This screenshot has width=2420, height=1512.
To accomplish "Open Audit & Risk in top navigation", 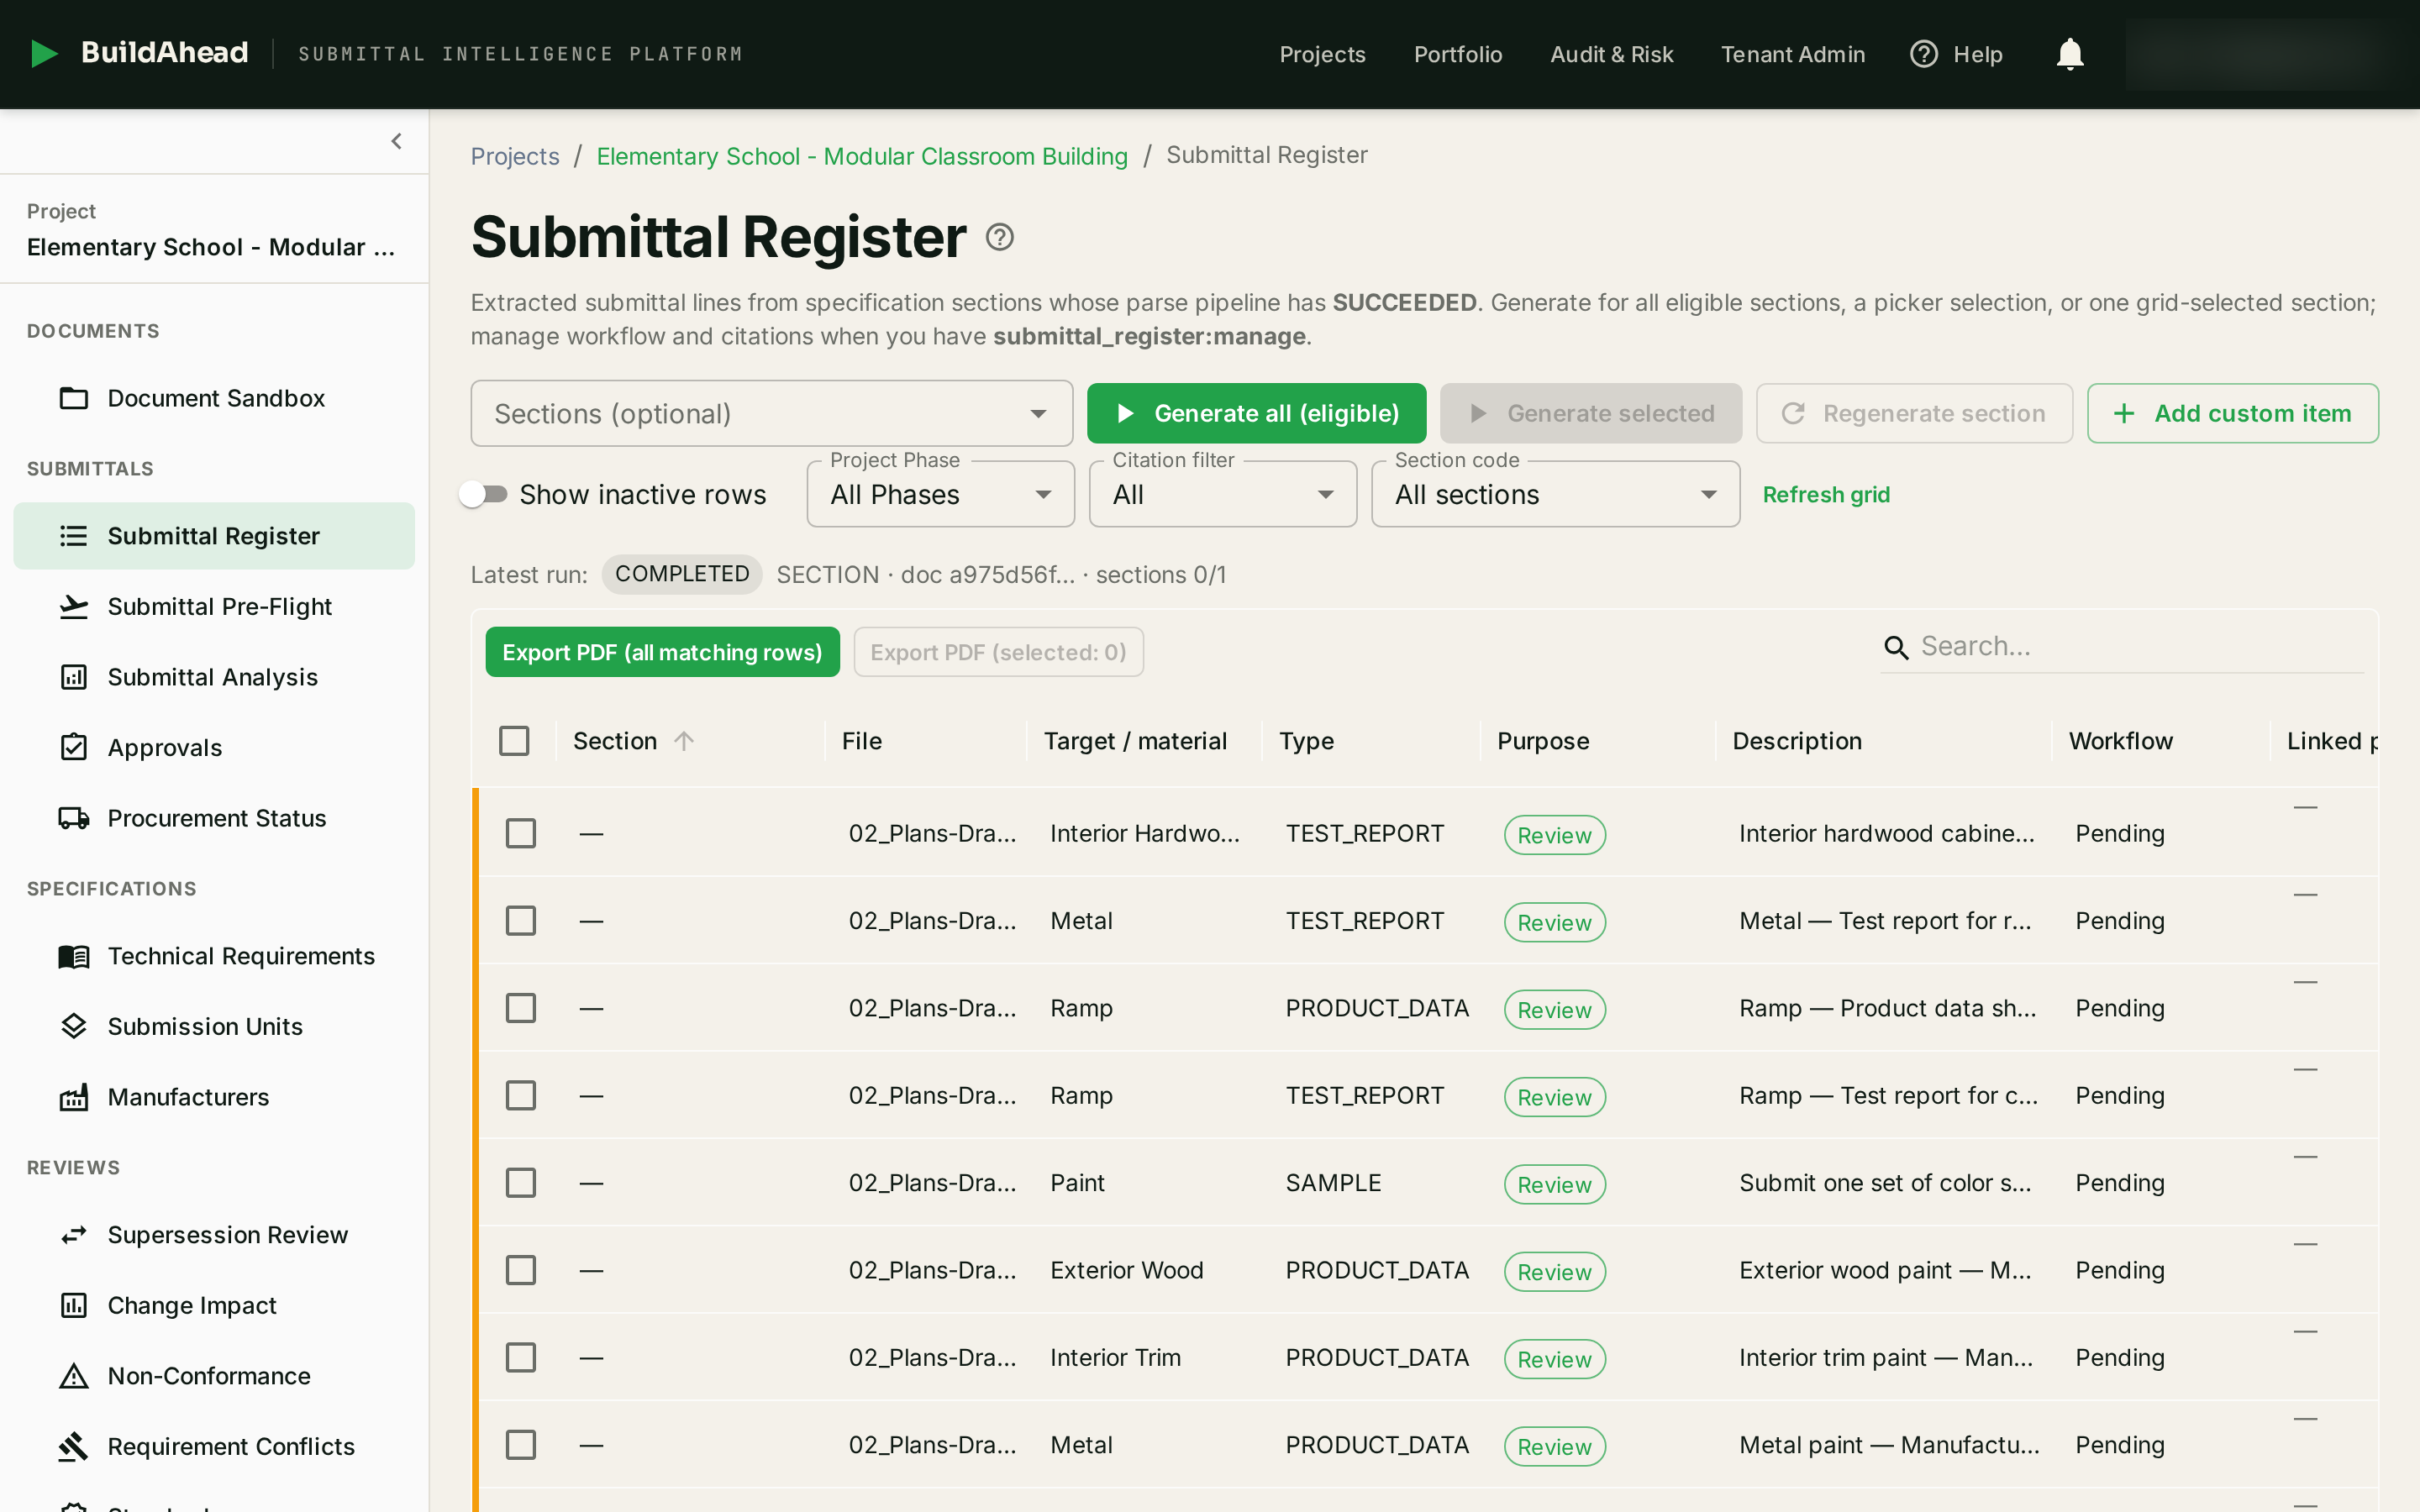I will click(1611, 54).
